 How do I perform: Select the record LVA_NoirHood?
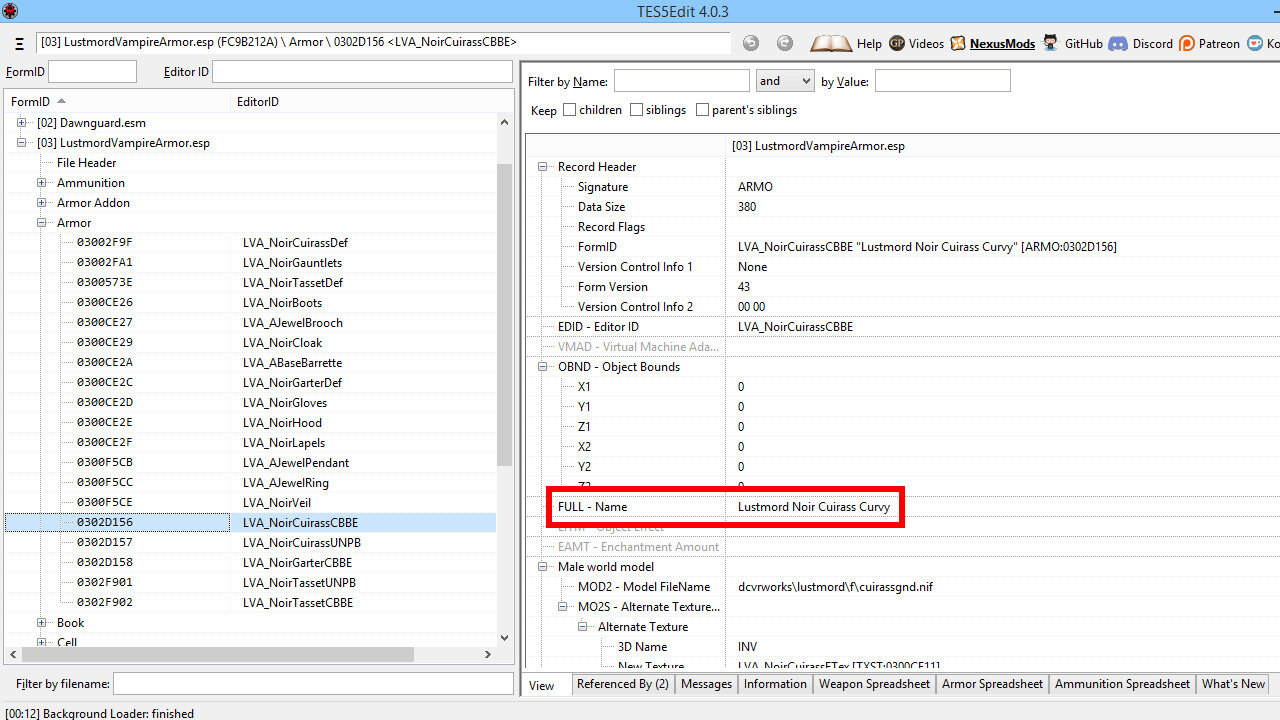coord(282,423)
